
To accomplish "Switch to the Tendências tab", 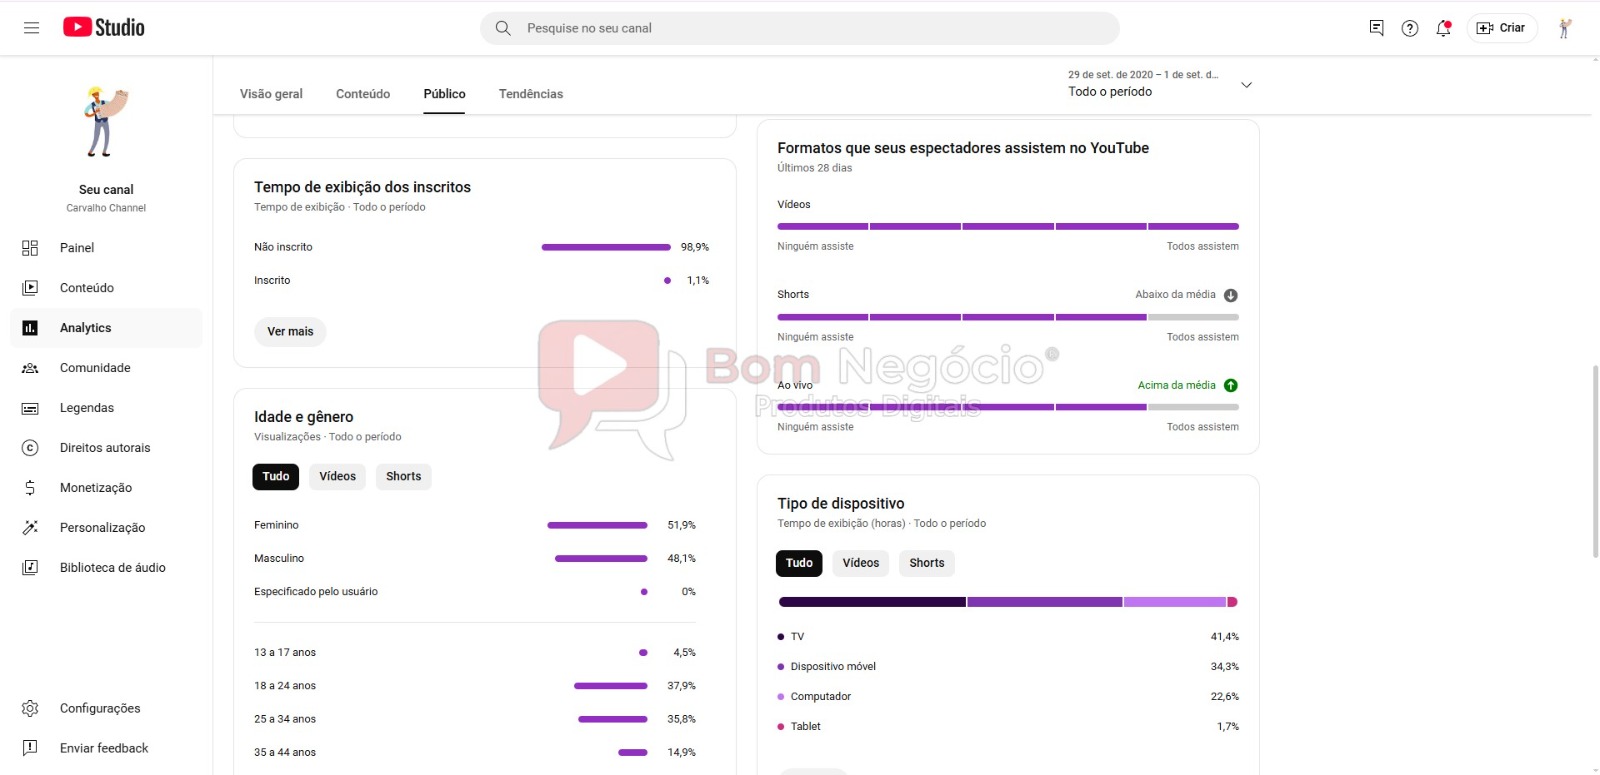I will click(x=531, y=94).
